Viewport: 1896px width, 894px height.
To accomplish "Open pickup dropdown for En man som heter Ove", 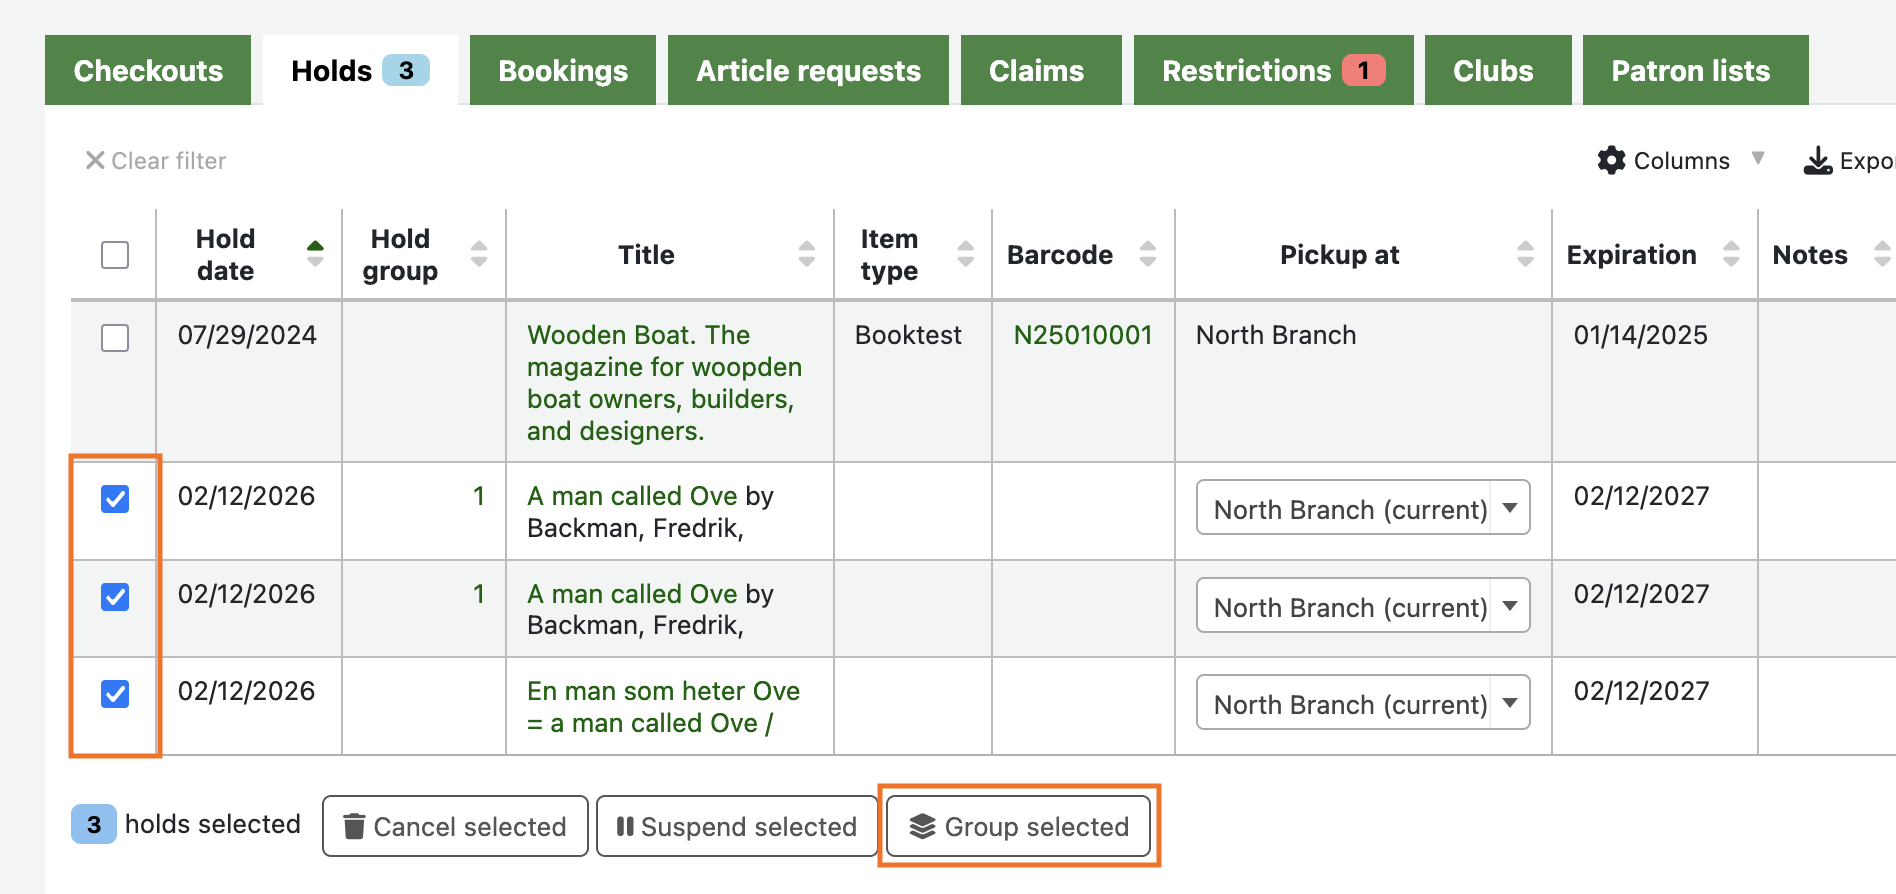I will (1363, 703).
